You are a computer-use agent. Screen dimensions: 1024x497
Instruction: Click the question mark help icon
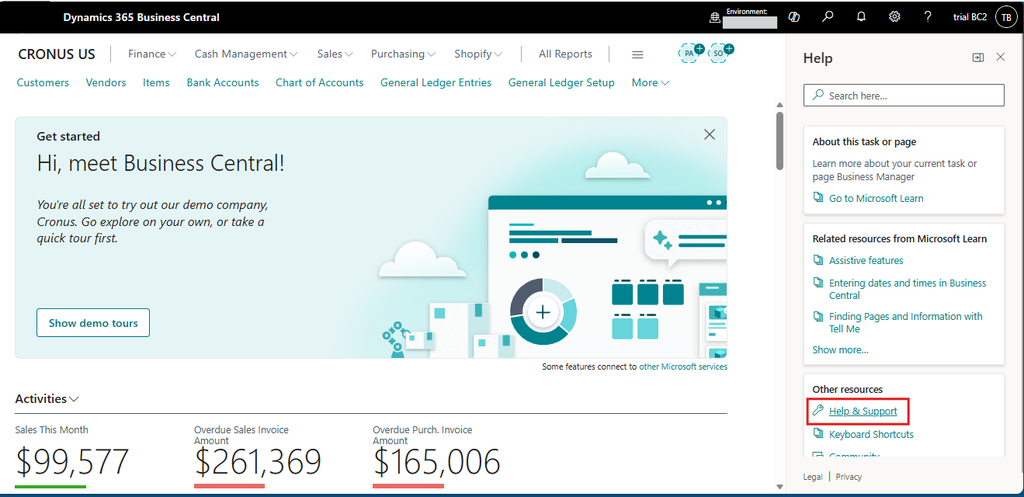pos(928,18)
